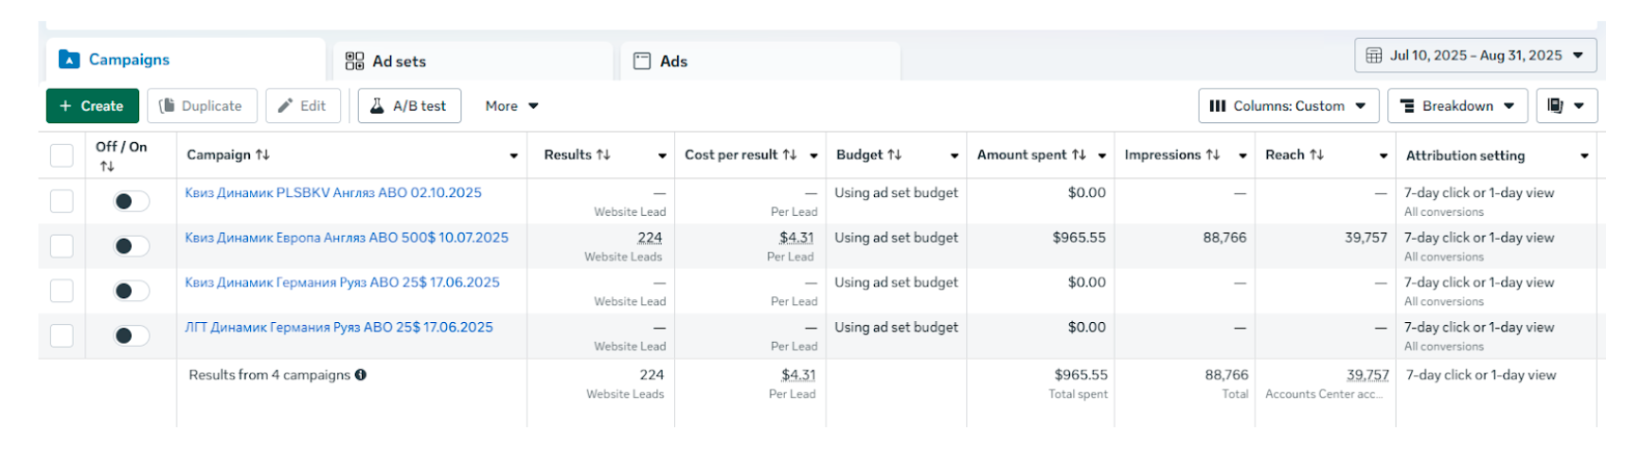This screenshot has width=1633, height=476.
Task: Open the More actions dropdown
Action: pyautogui.click(x=511, y=106)
